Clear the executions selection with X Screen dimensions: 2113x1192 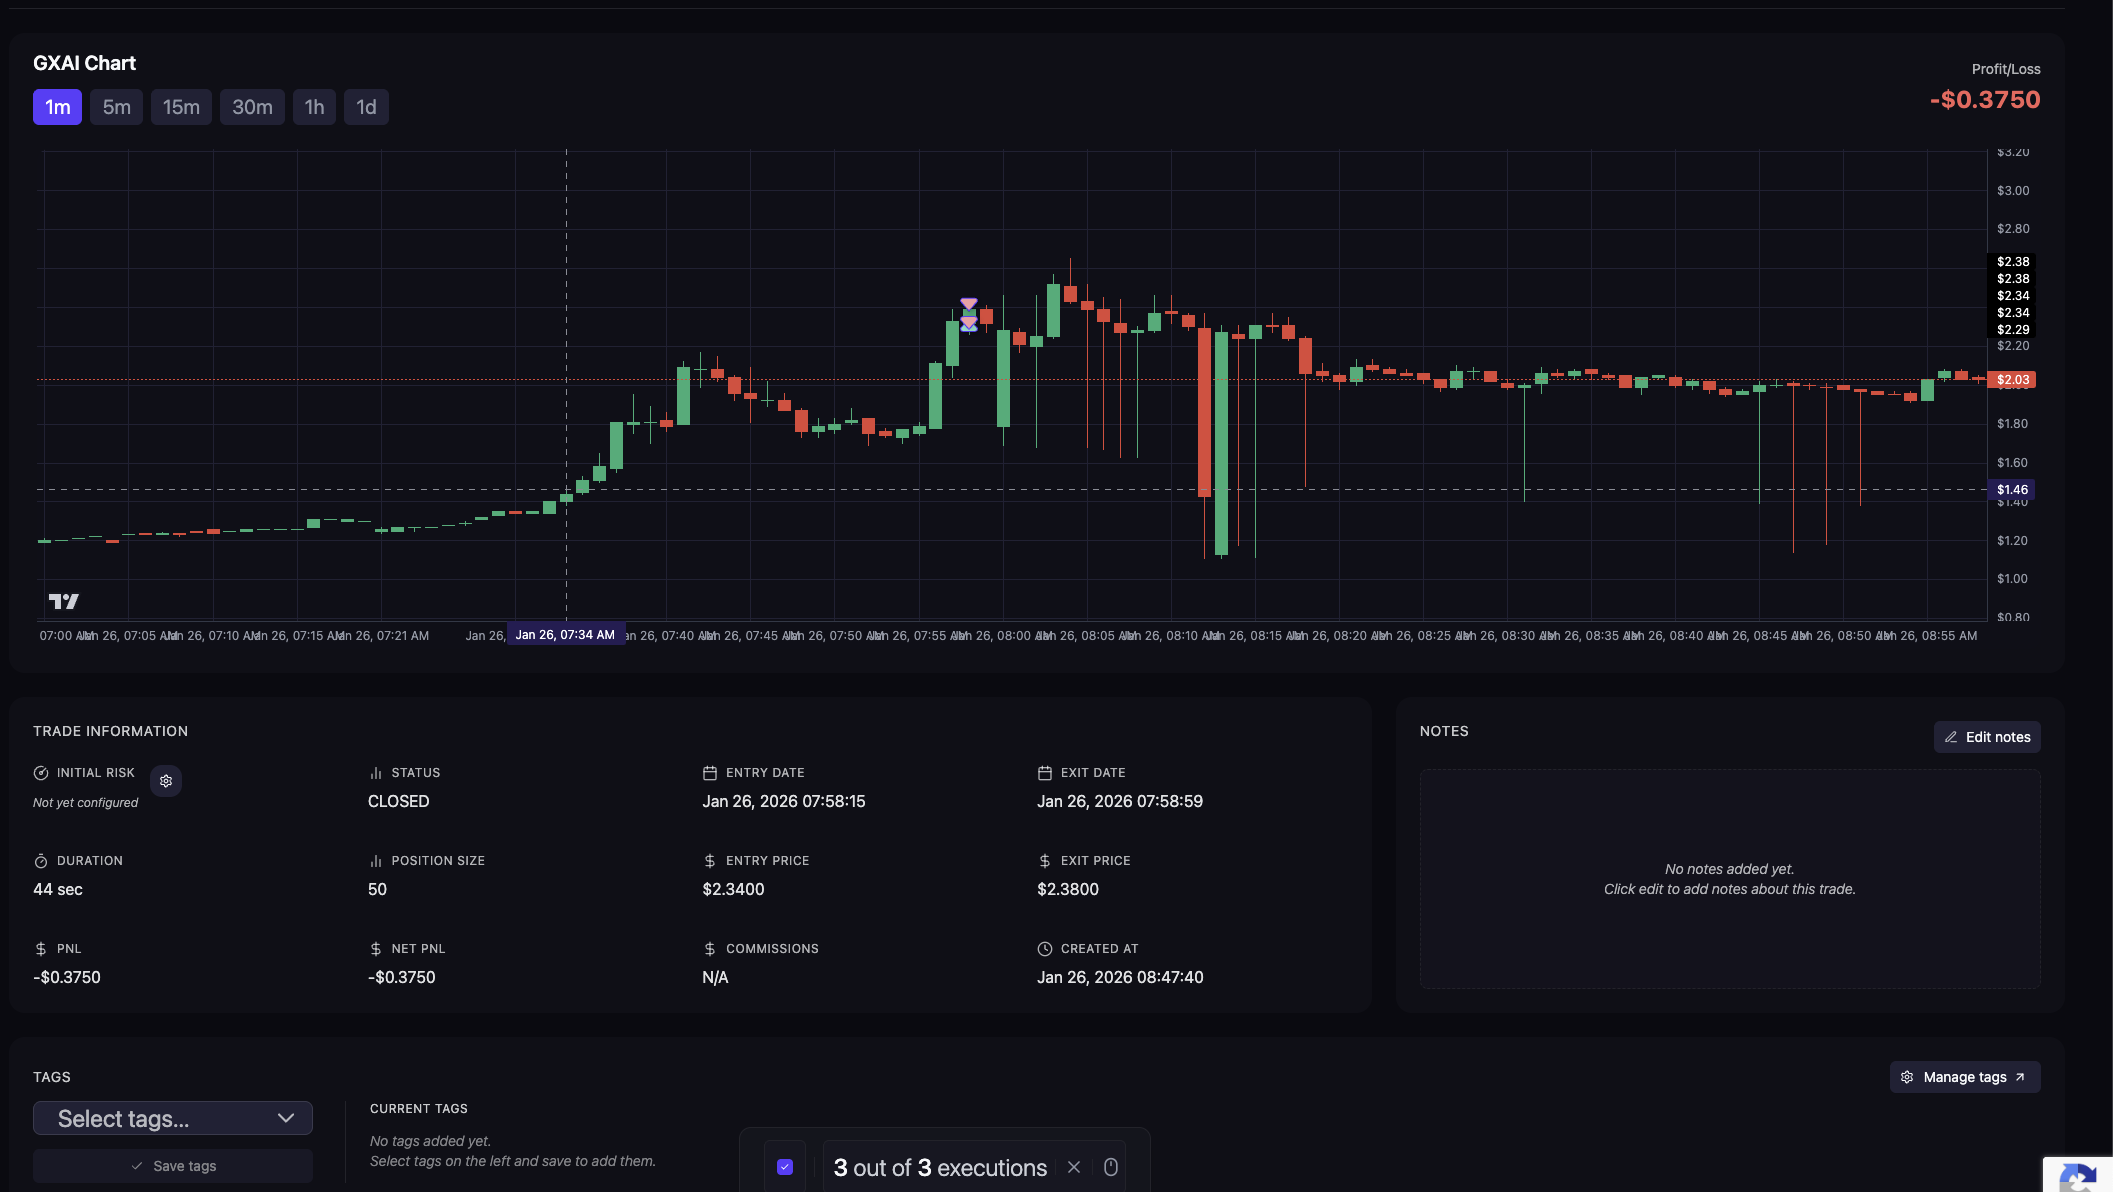tap(1074, 1167)
